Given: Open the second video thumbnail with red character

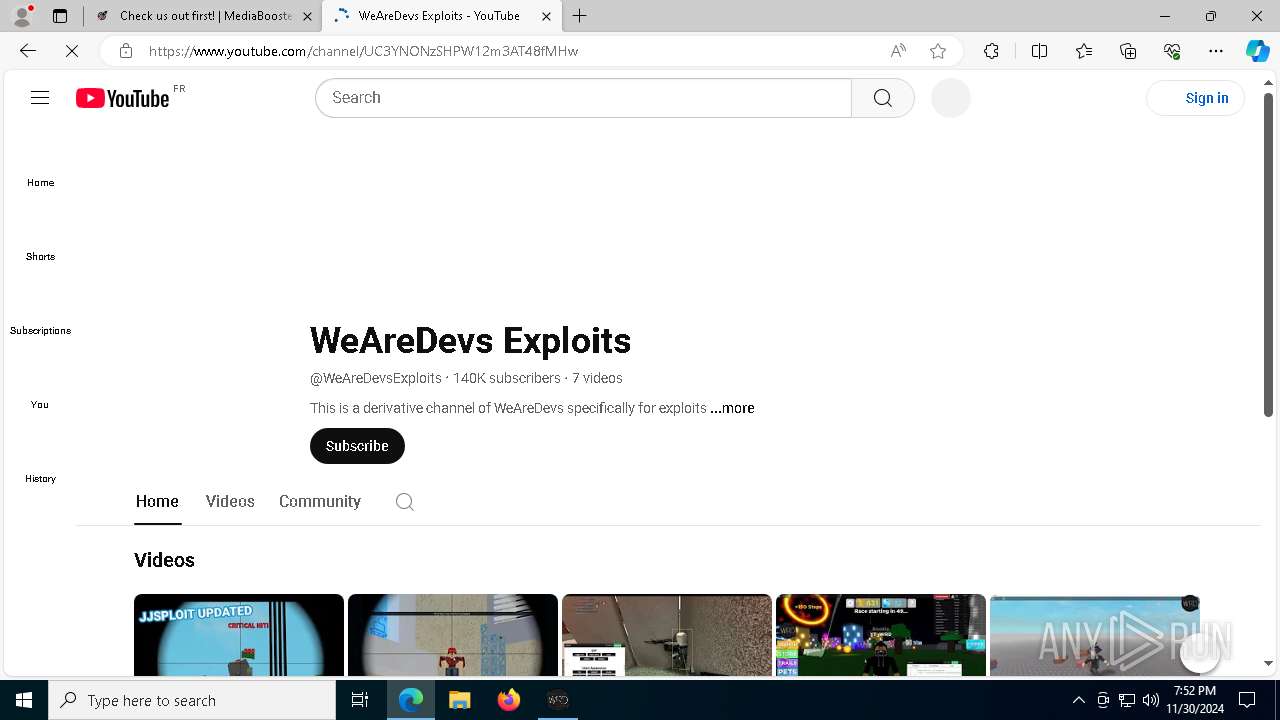Looking at the screenshot, I should [453, 635].
